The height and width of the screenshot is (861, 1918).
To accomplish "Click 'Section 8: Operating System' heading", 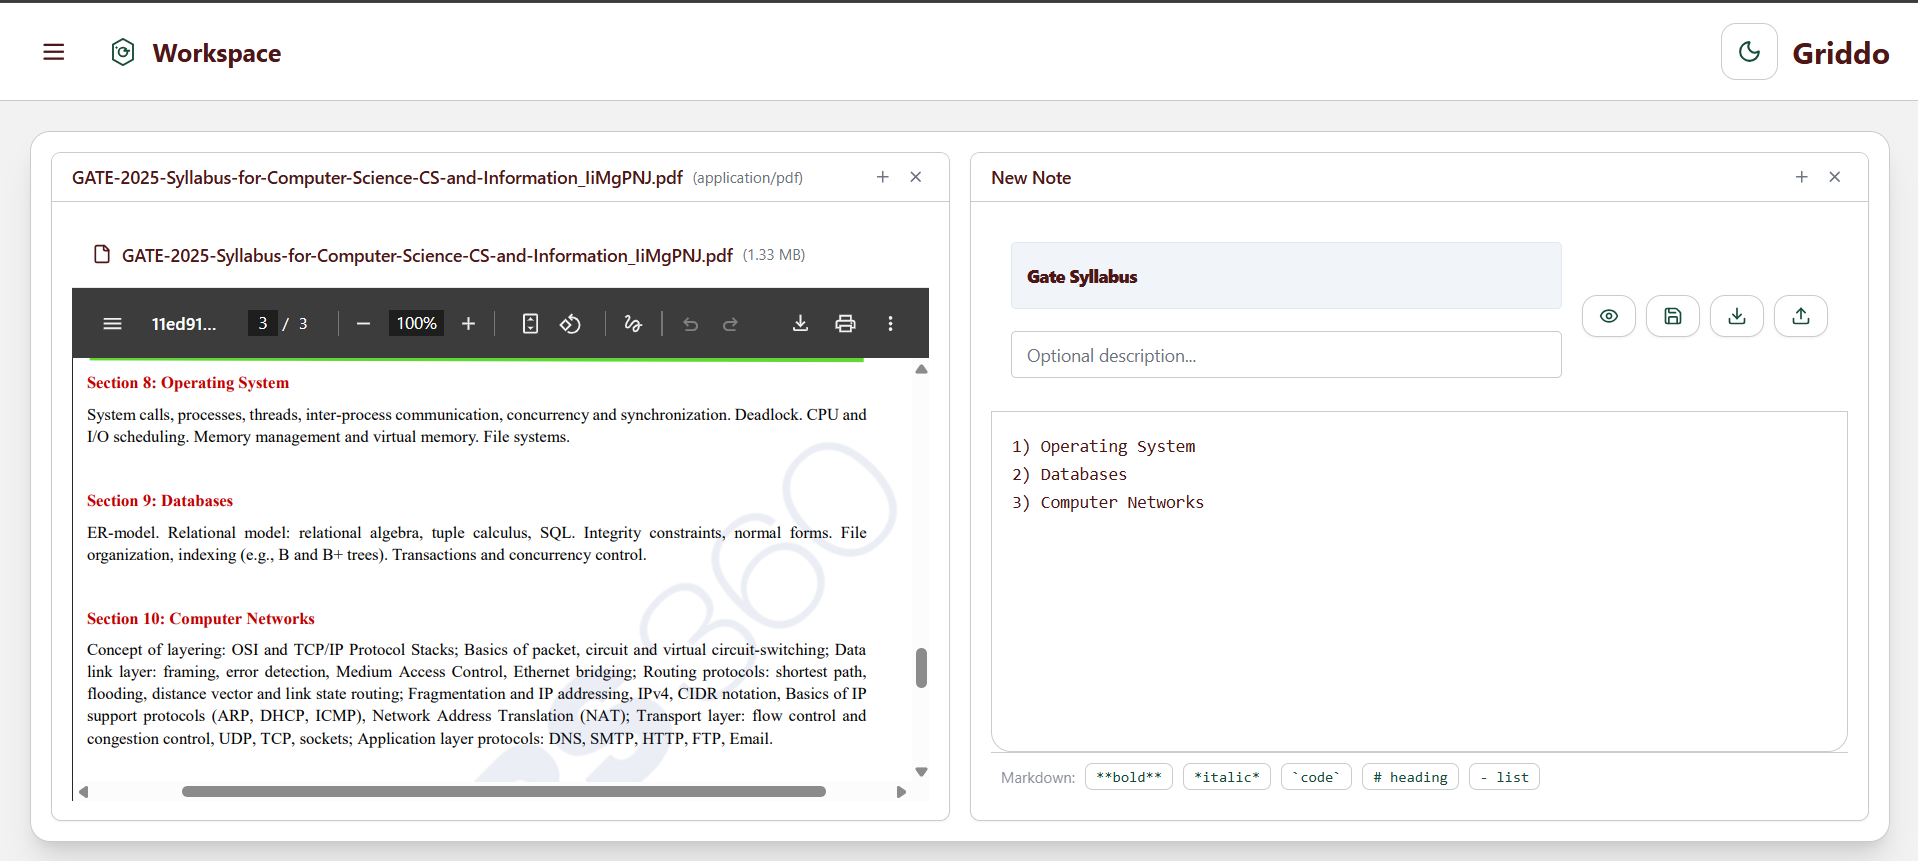I will click(x=188, y=383).
